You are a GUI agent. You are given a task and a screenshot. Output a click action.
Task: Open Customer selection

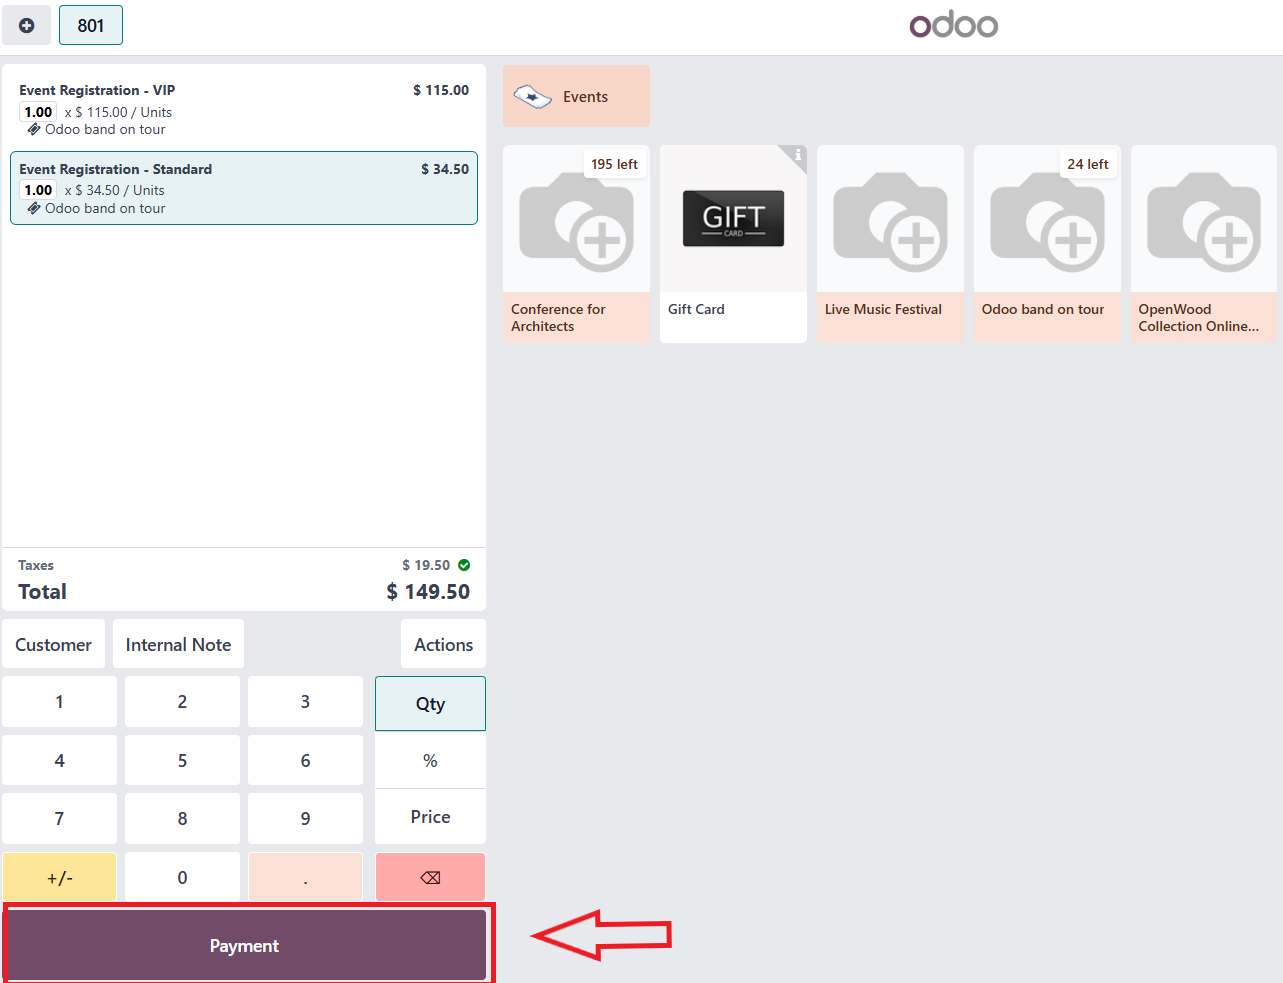53,644
